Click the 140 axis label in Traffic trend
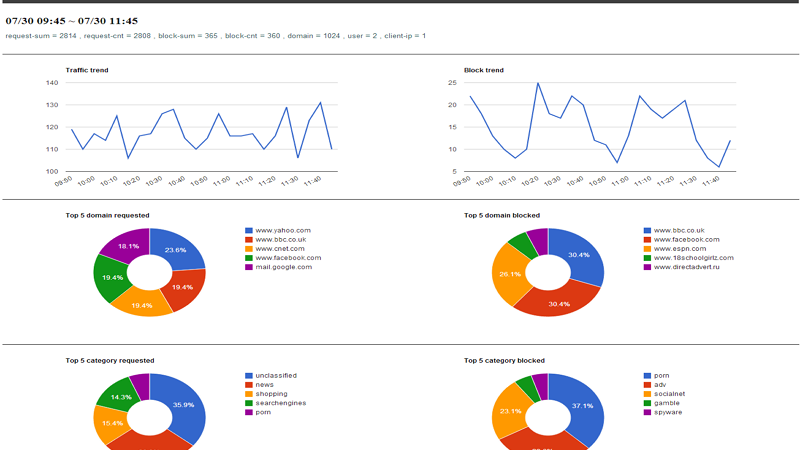The height and width of the screenshot is (450, 800). (x=52, y=83)
